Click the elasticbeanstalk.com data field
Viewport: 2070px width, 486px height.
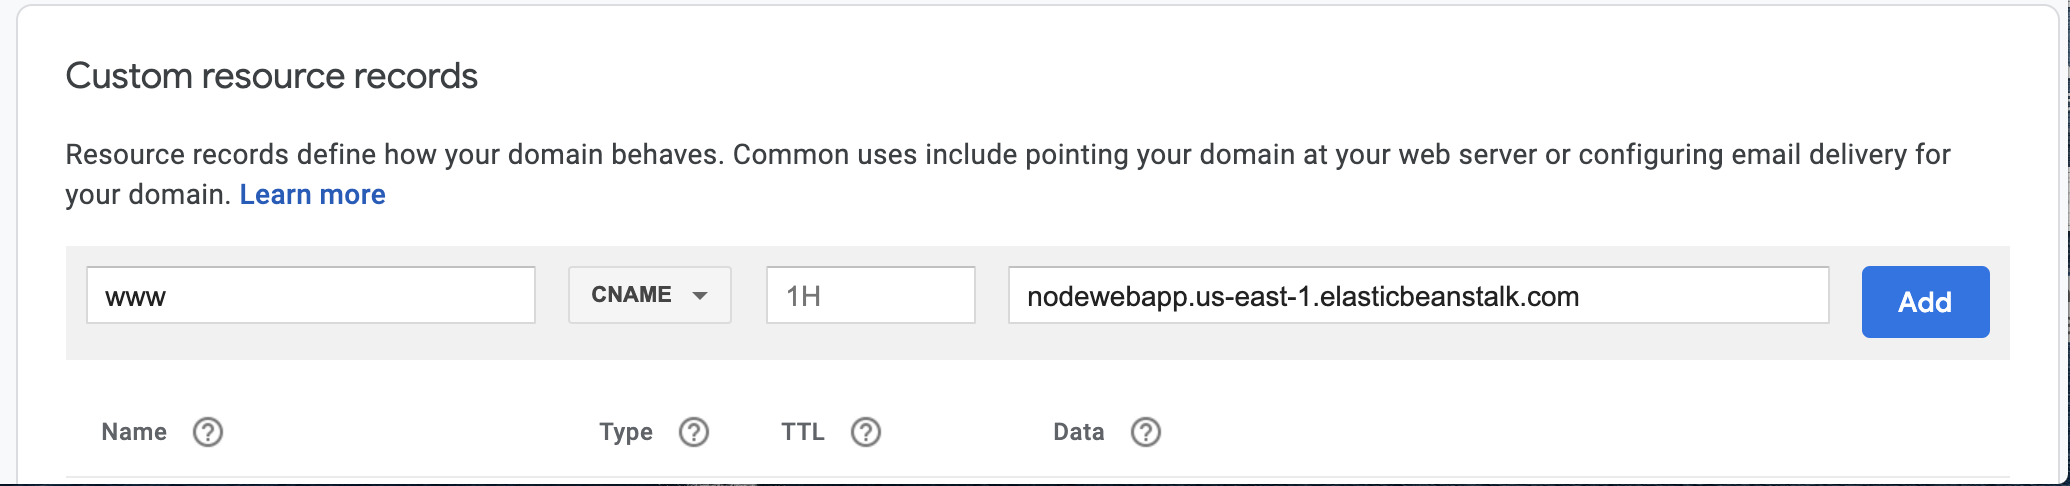click(1418, 295)
